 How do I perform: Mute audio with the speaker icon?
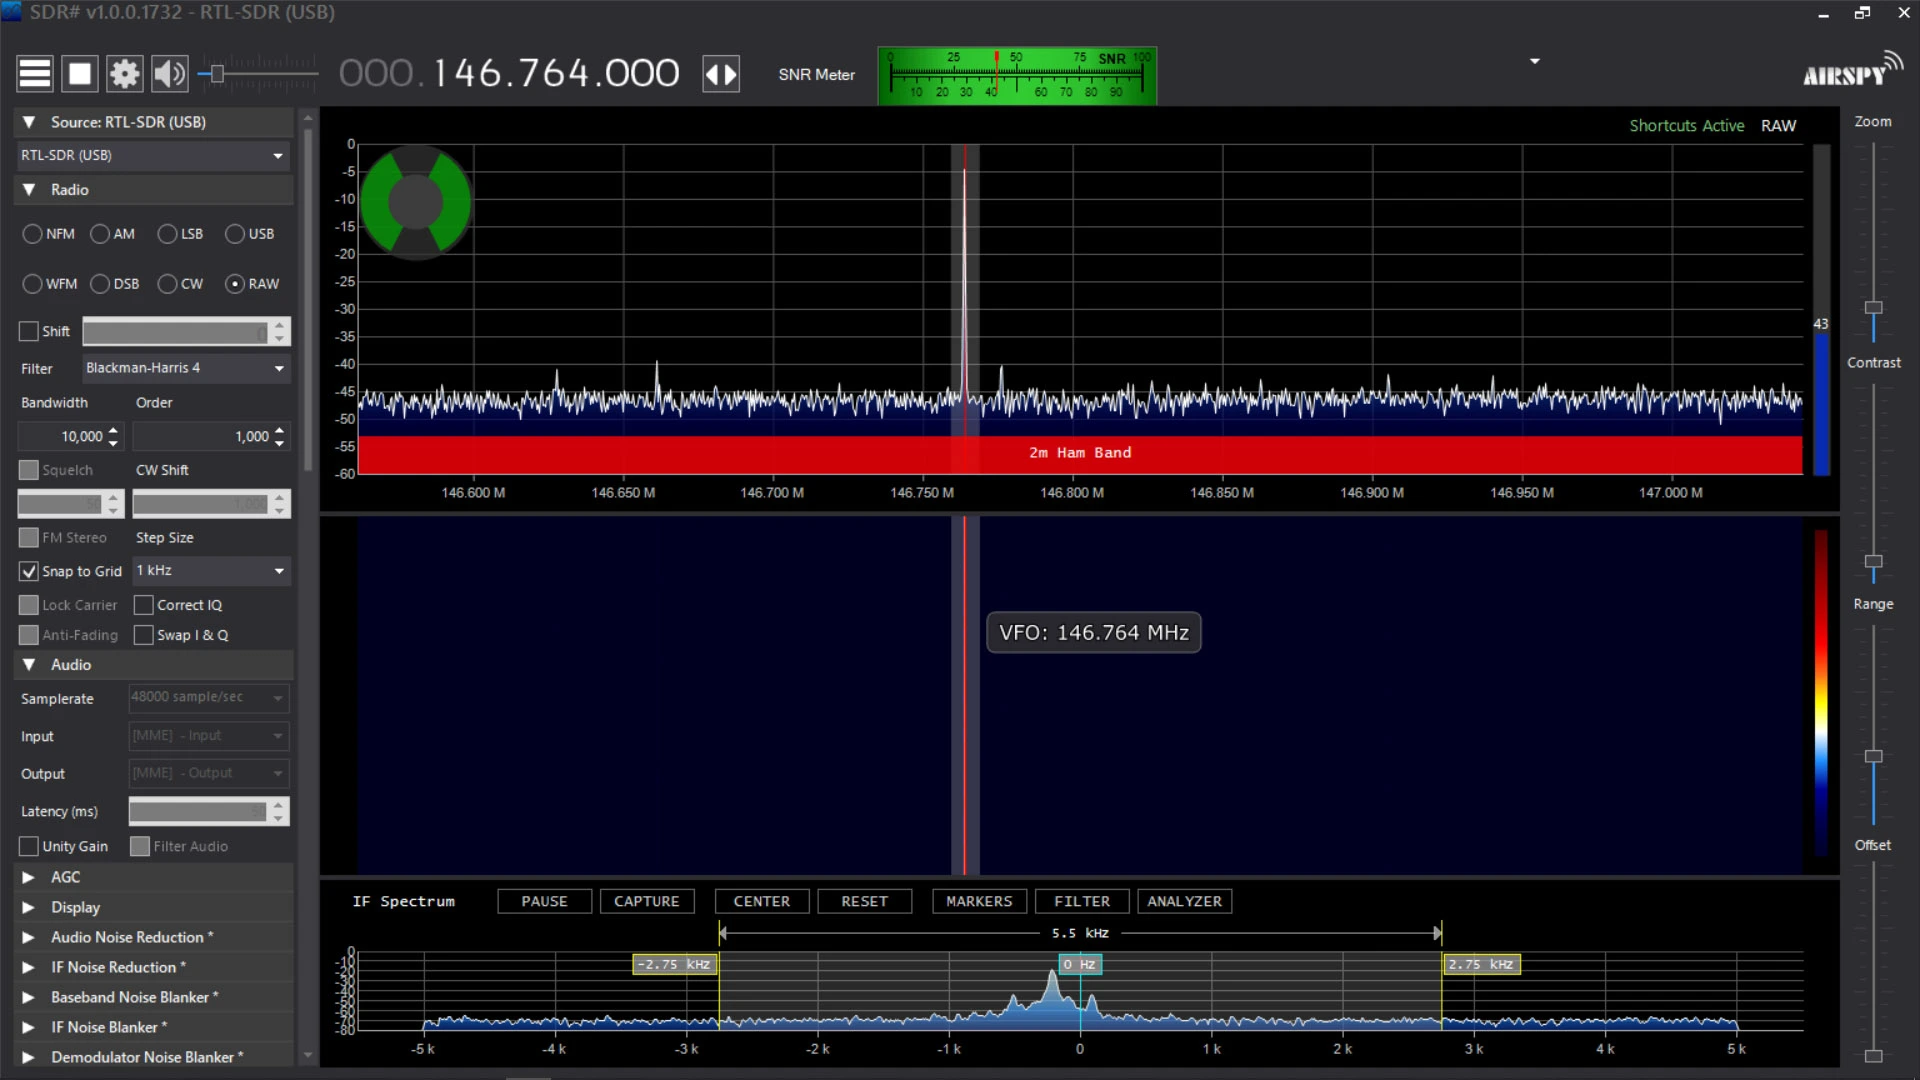[x=169, y=74]
